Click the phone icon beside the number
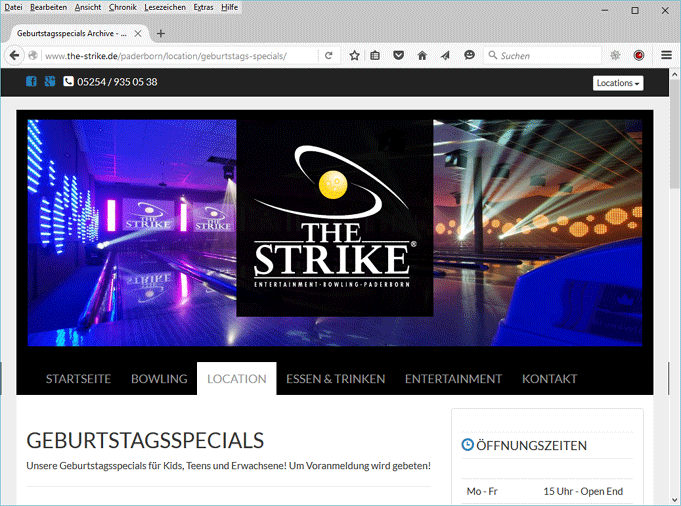Viewport: 681px width, 506px height. [x=68, y=81]
